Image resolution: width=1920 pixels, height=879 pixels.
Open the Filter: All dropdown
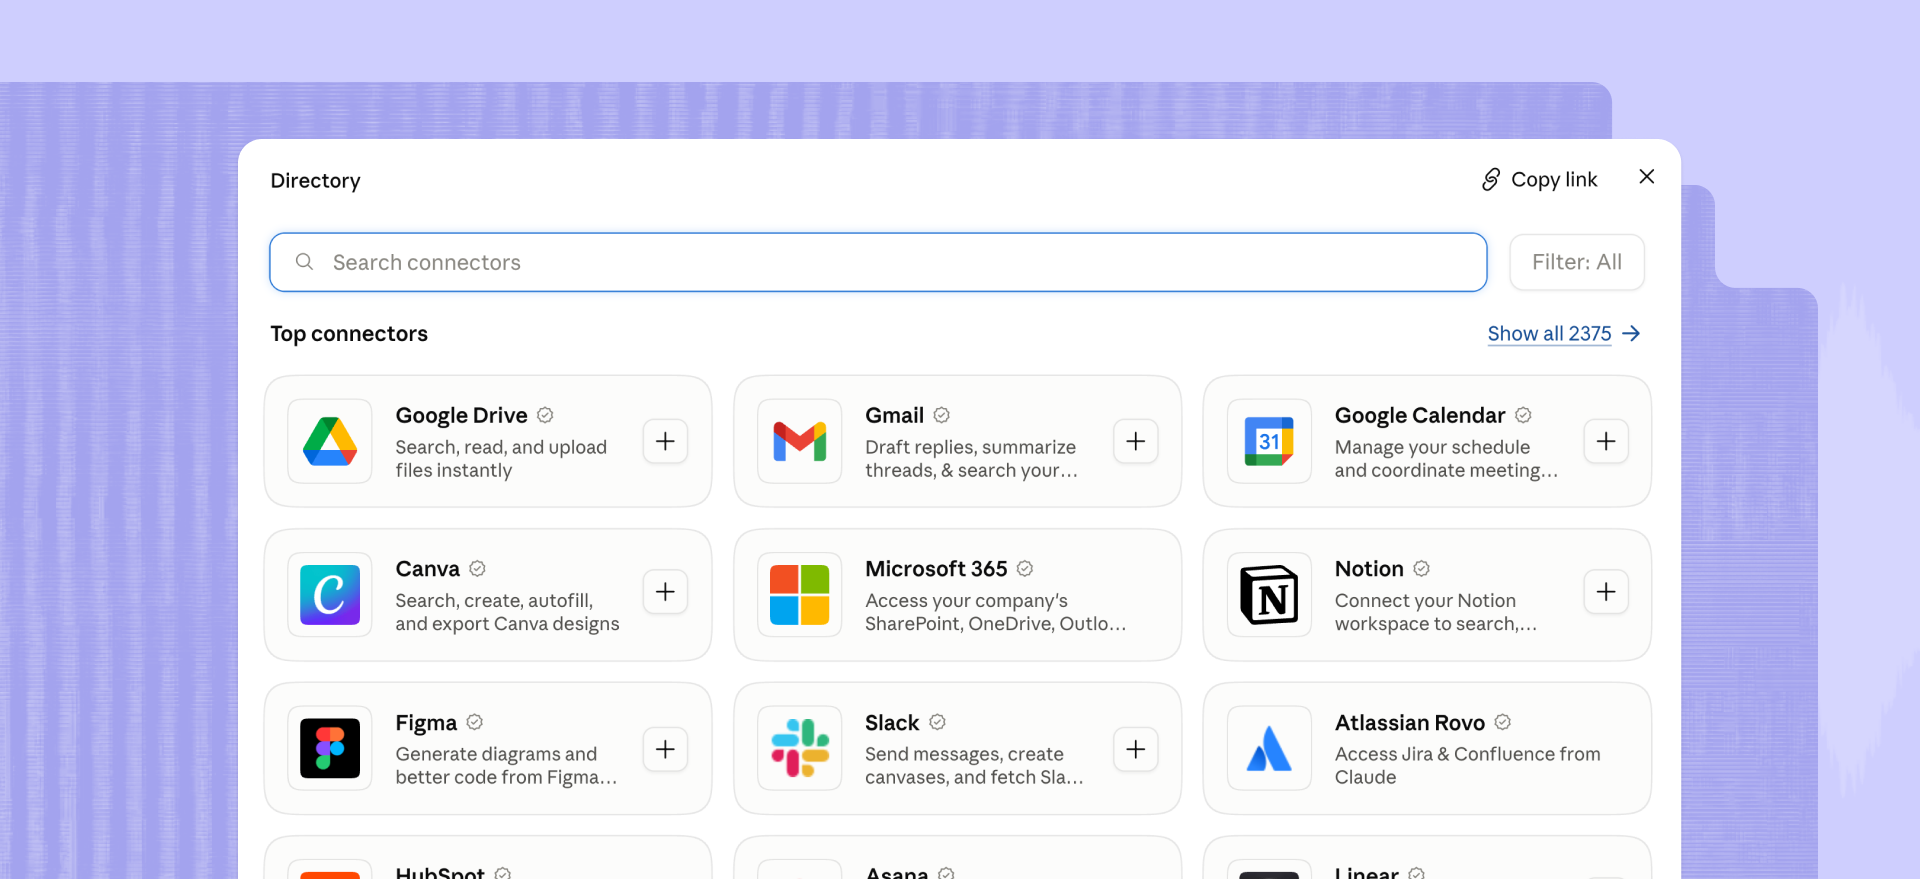point(1577,262)
